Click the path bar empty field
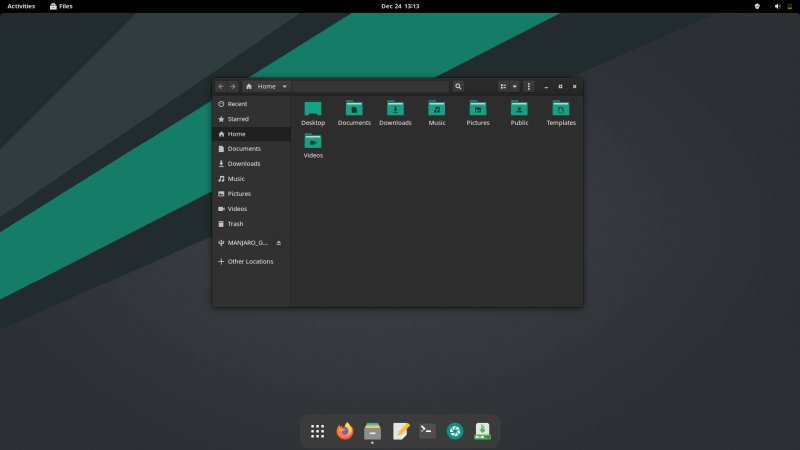Viewport: 800px width, 450px height. (371, 87)
